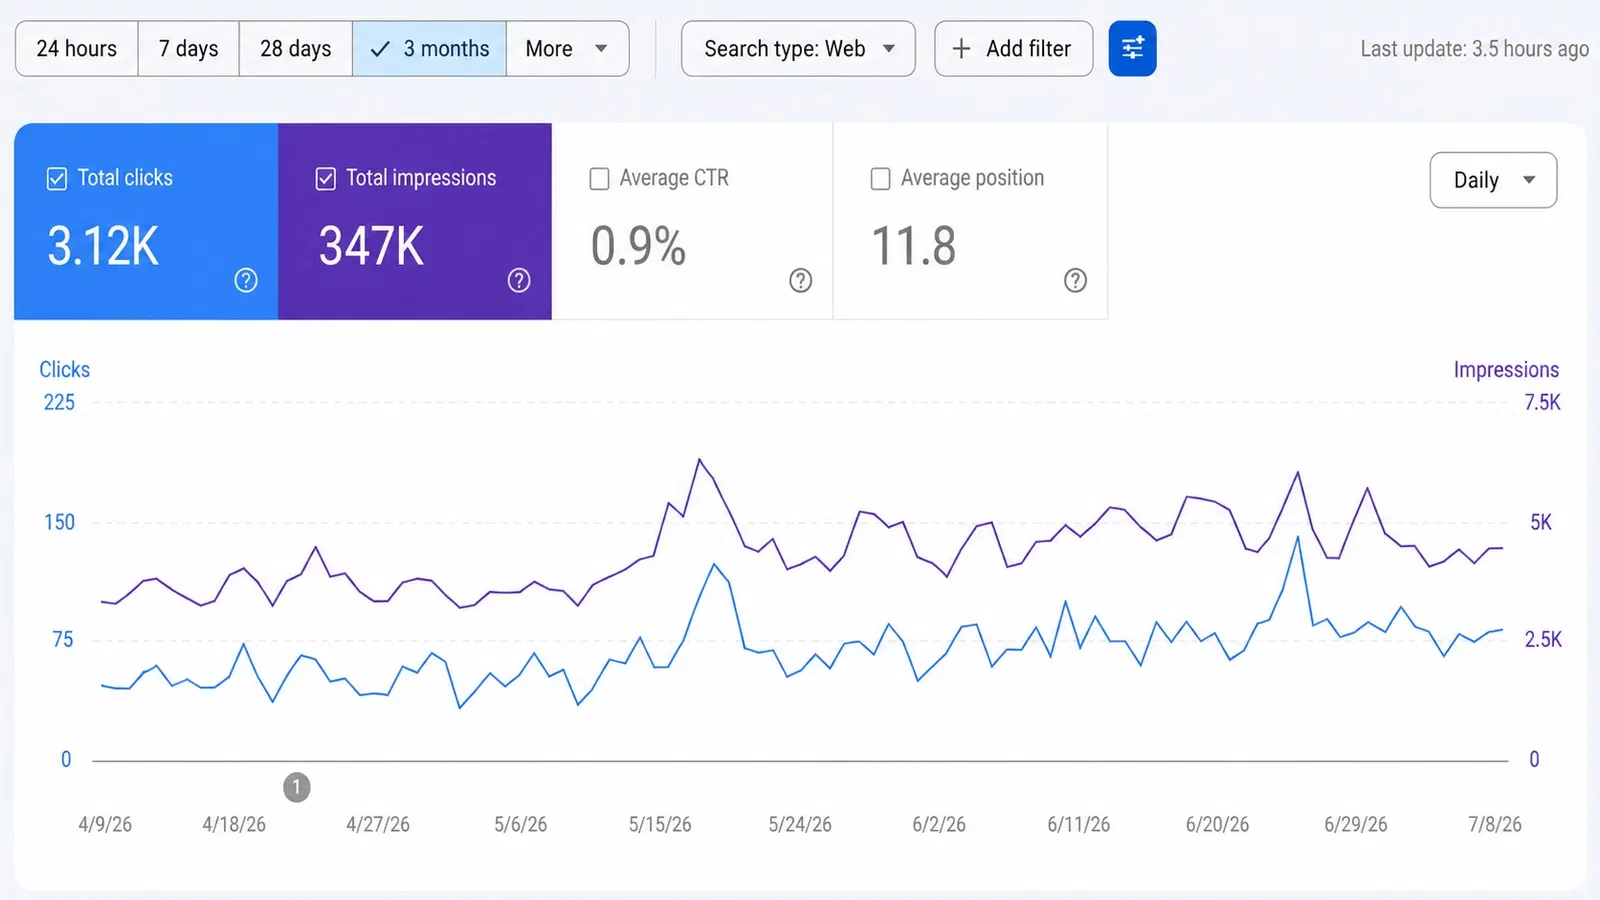Screen dimensions: 1600x900
Task: Click the 5K impressions axis value
Action: [1541, 522]
